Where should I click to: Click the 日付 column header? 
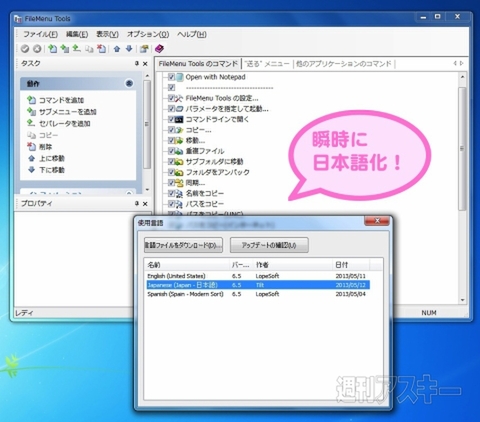(351, 265)
